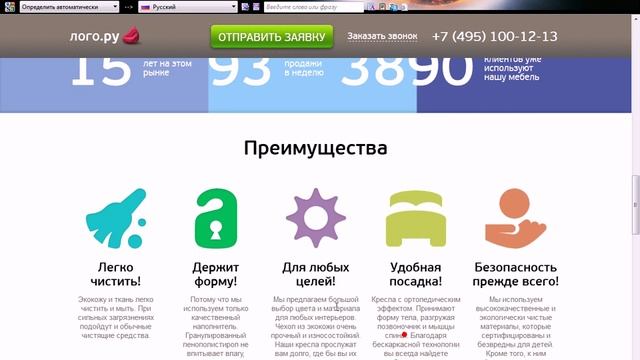Click the pink lips logo icon
The height and width of the screenshot is (360, 640).
click(131, 36)
